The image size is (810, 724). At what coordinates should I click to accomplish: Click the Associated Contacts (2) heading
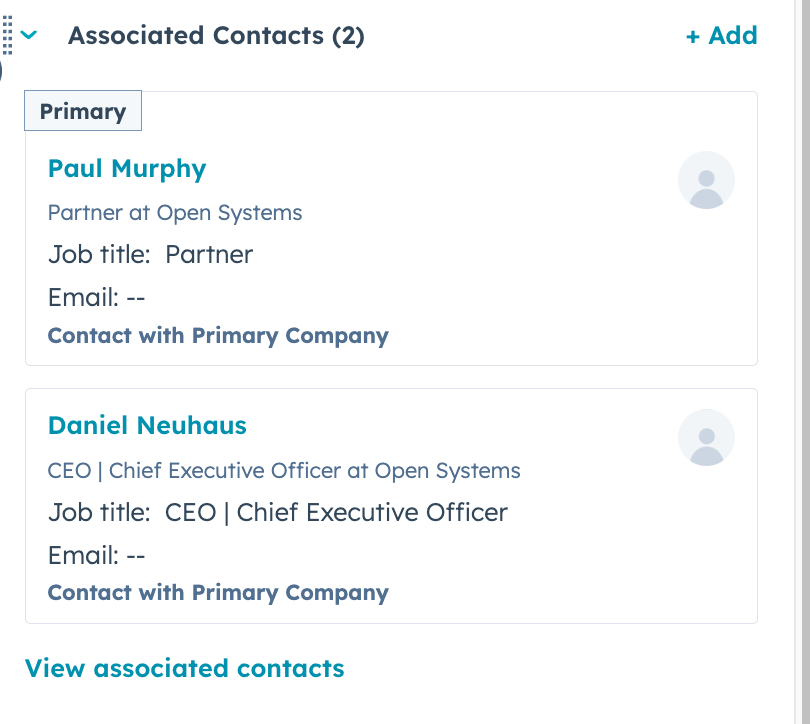[x=216, y=36]
